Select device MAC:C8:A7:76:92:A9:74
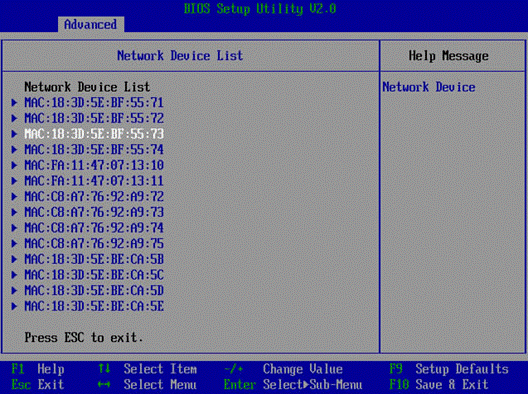This screenshot has width=528, height=394. click(94, 228)
